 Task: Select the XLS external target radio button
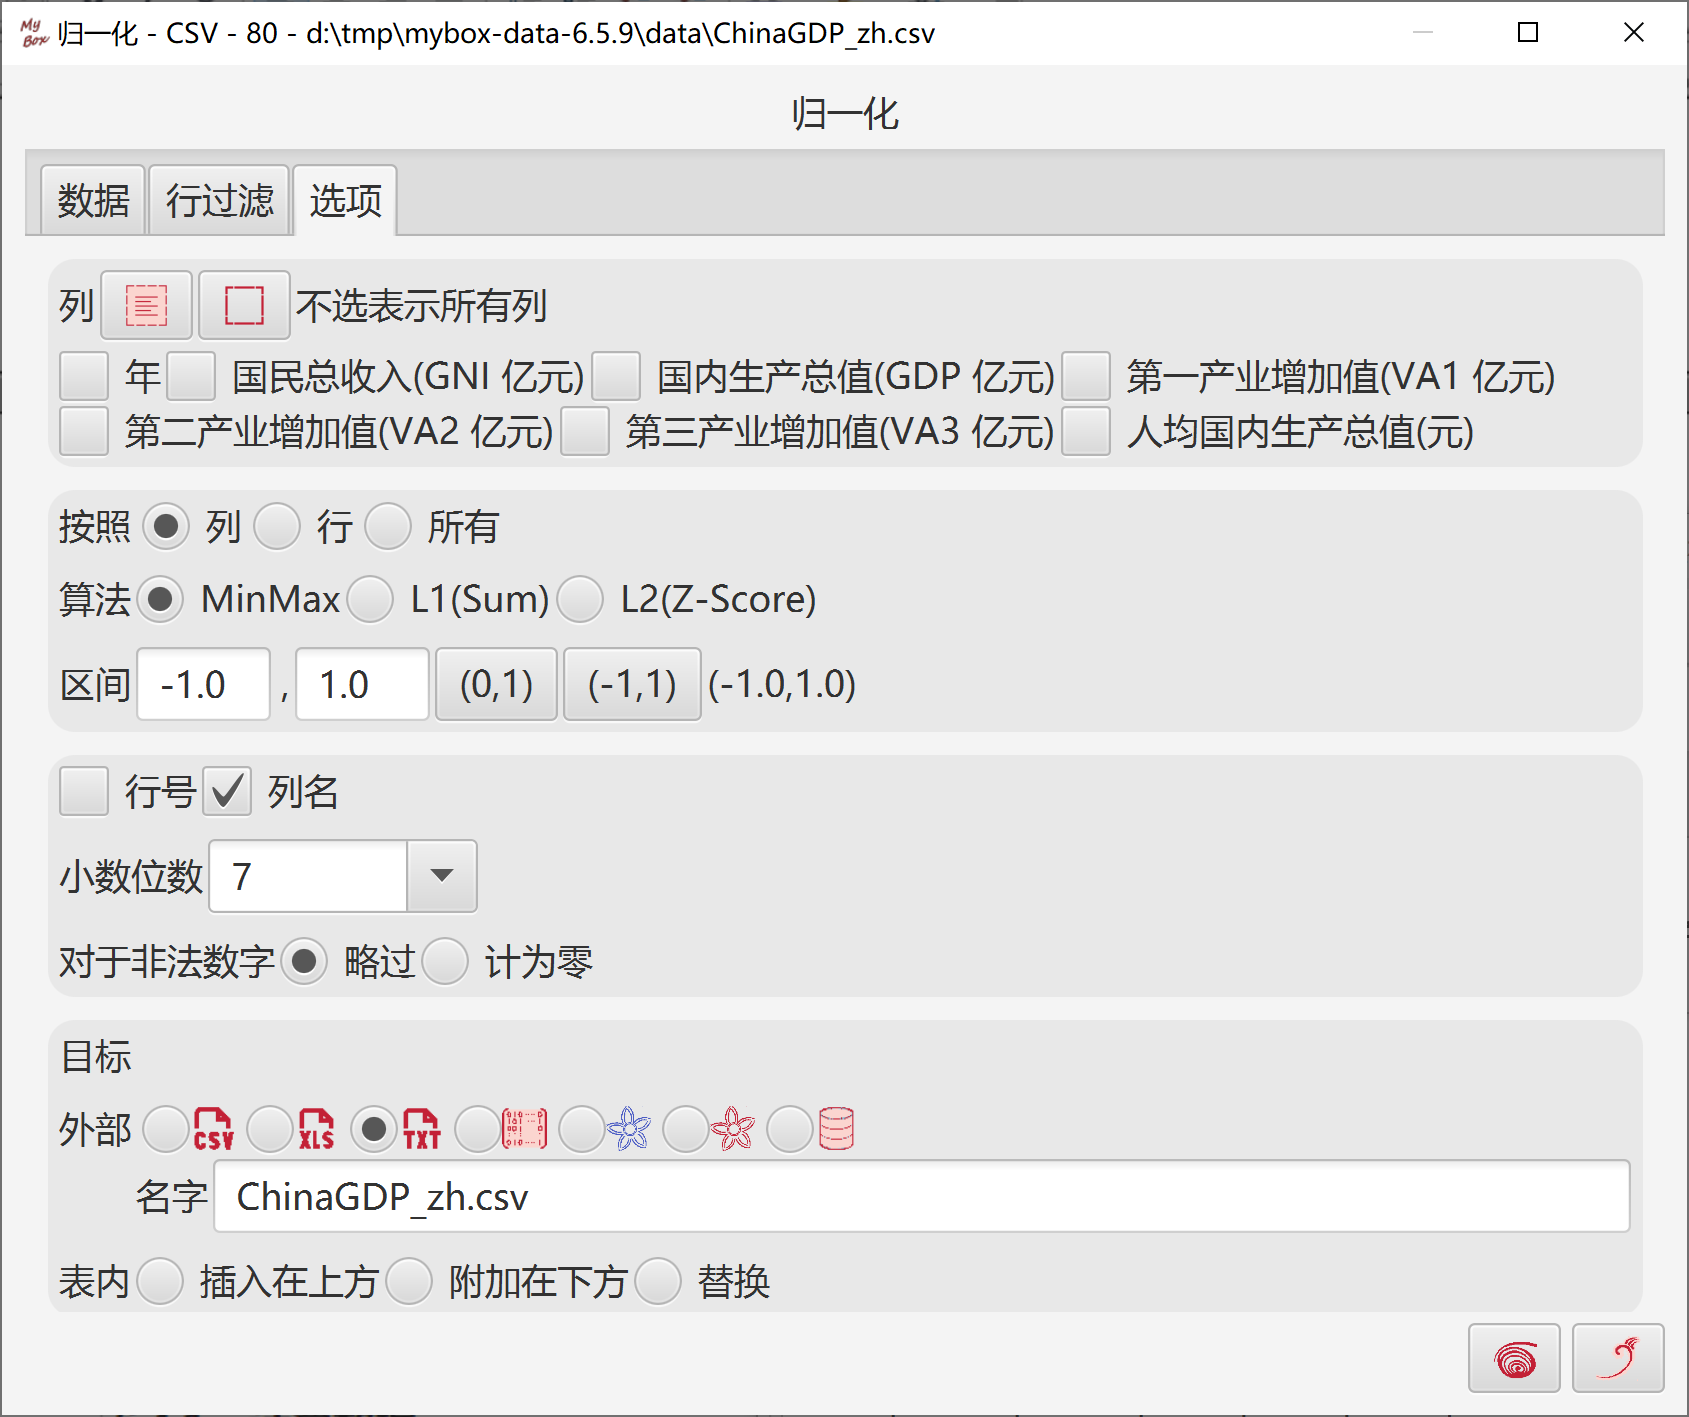pyautogui.click(x=270, y=1129)
